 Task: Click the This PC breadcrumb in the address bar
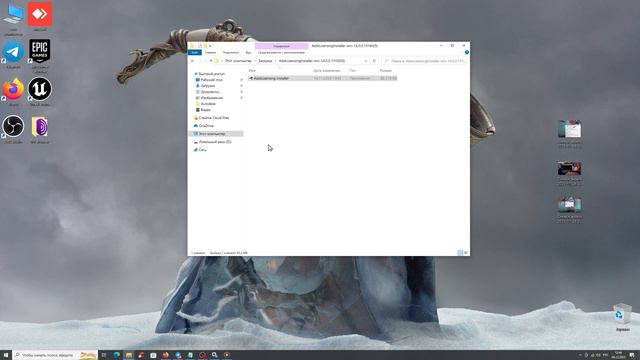[x=238, y=61]
